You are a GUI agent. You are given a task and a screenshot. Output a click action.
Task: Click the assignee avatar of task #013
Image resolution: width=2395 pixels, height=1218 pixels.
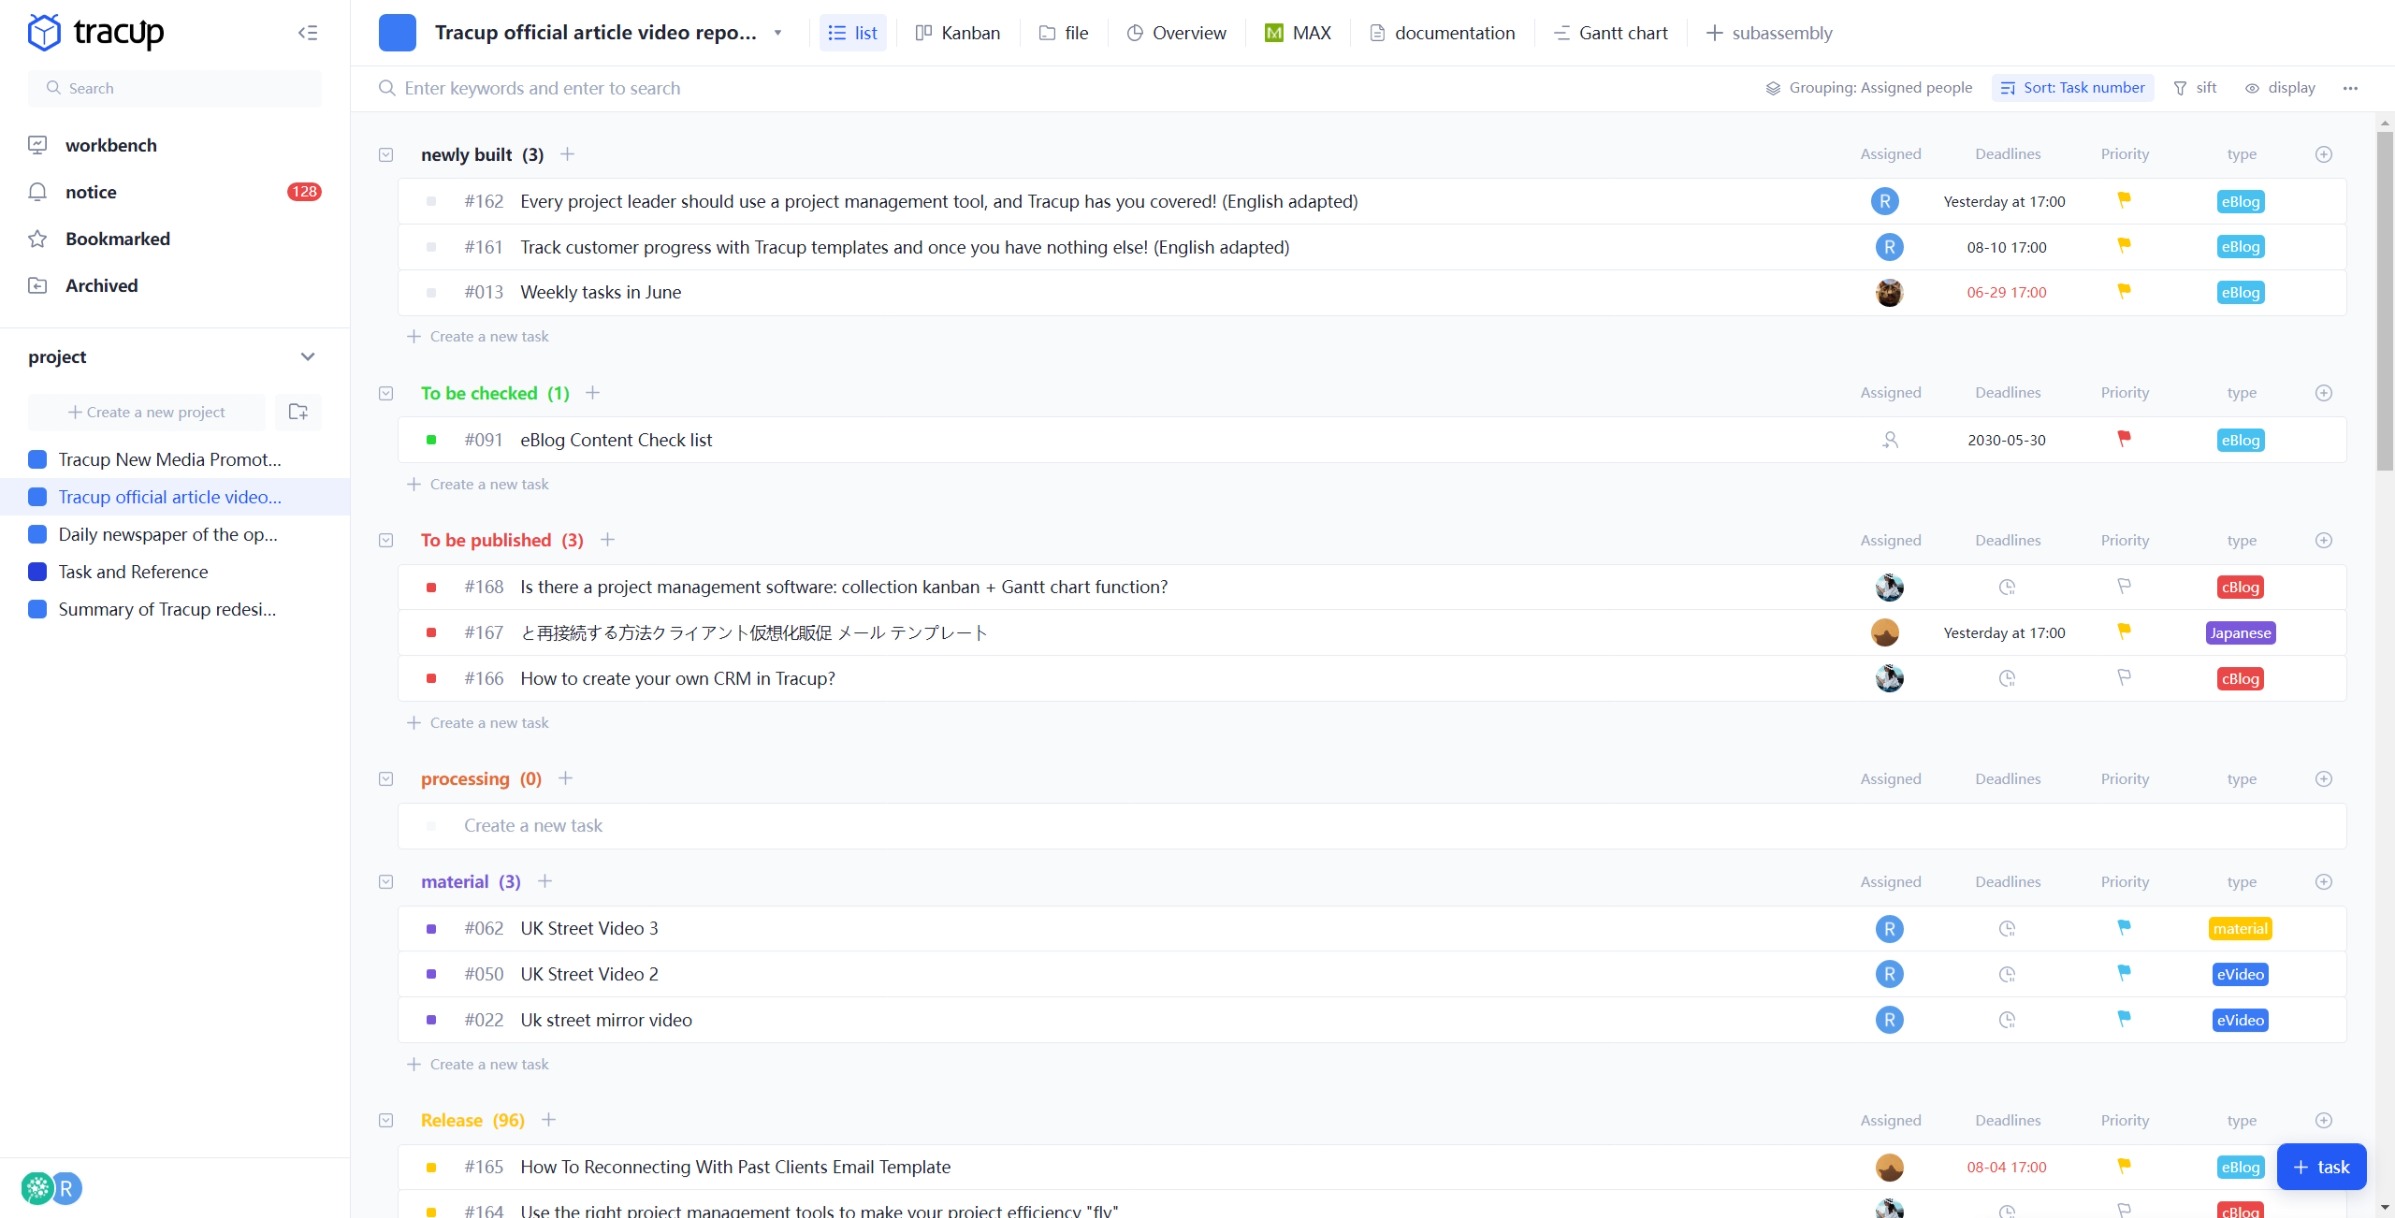click(1888, 293)
